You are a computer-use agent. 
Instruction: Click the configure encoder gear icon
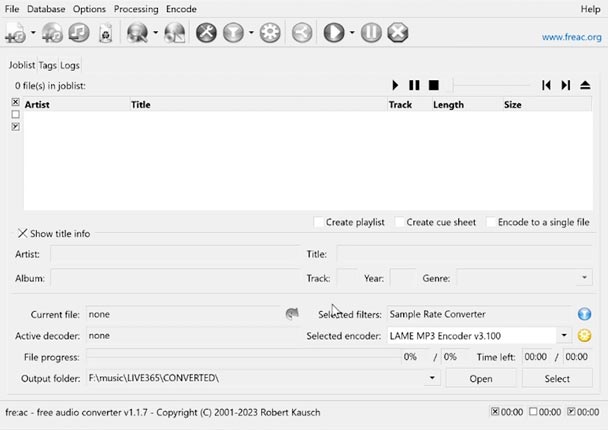pyautogui.click(x=269, y=34)
